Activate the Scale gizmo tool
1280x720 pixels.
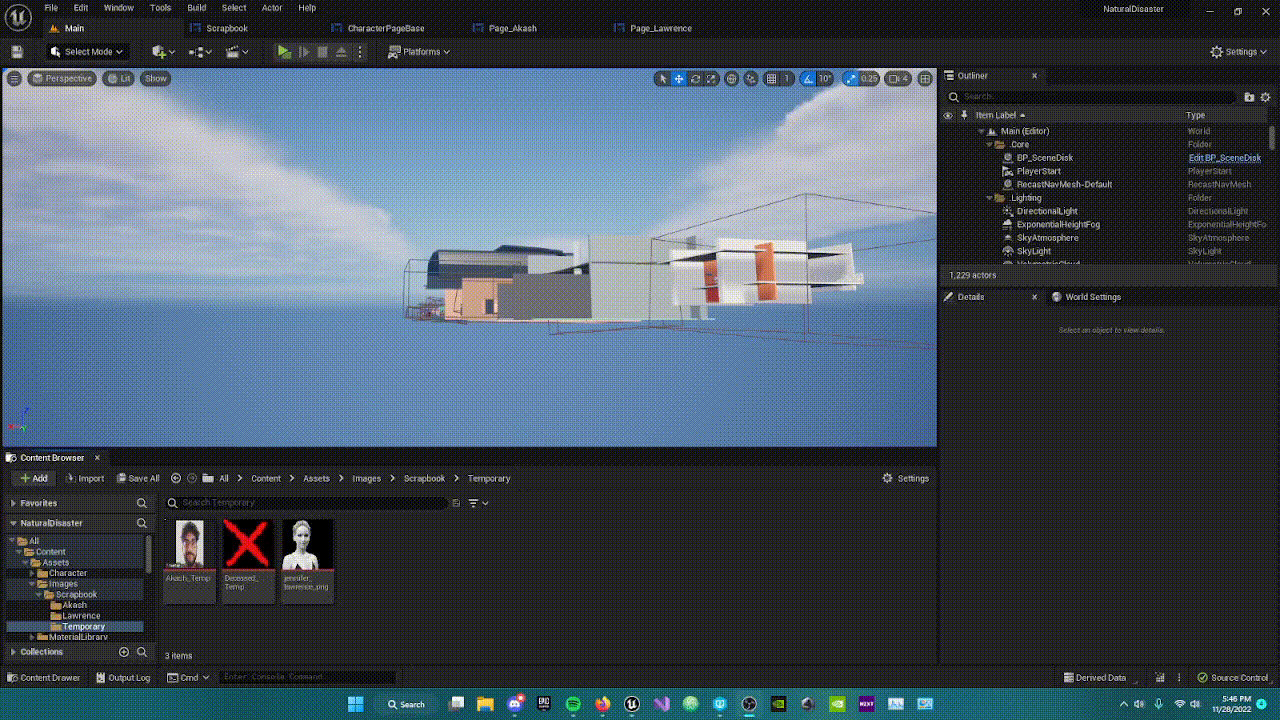pyautogui.click(x=711, y=78)
